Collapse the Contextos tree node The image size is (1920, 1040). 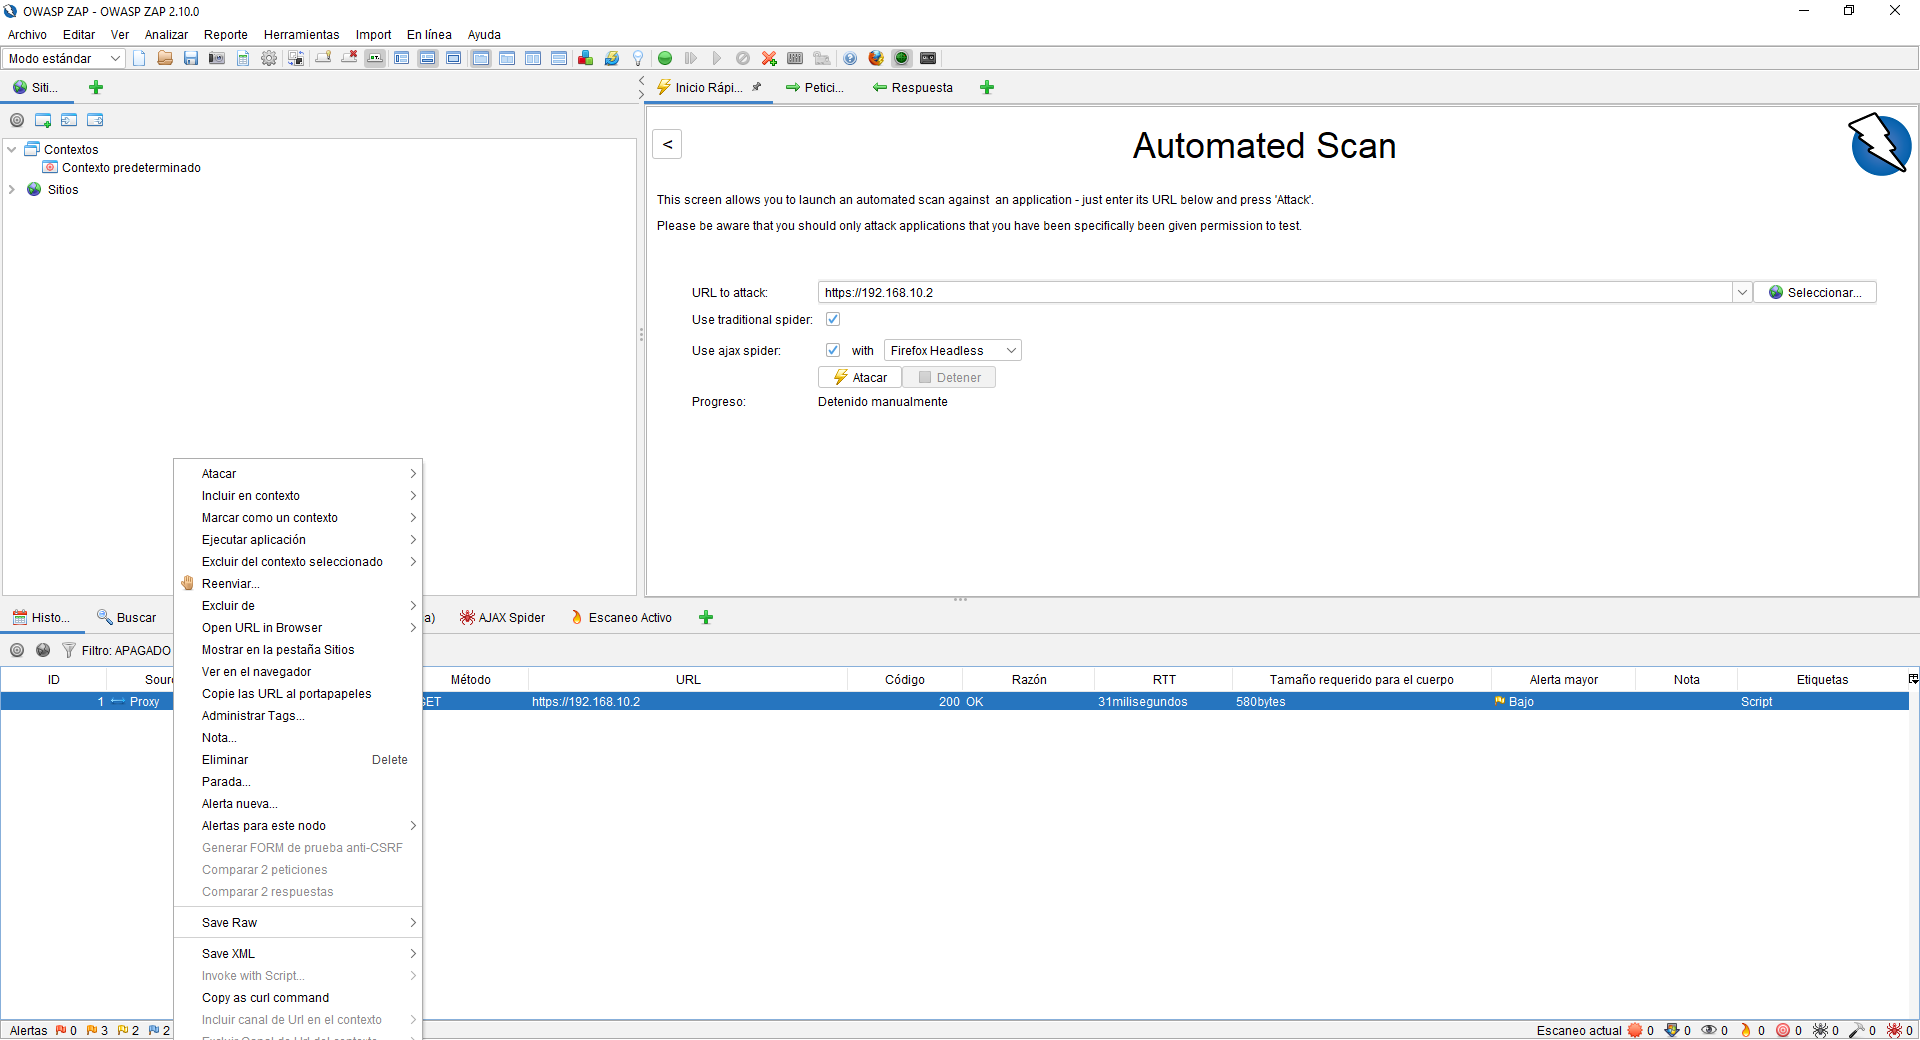tap(12, 149)
